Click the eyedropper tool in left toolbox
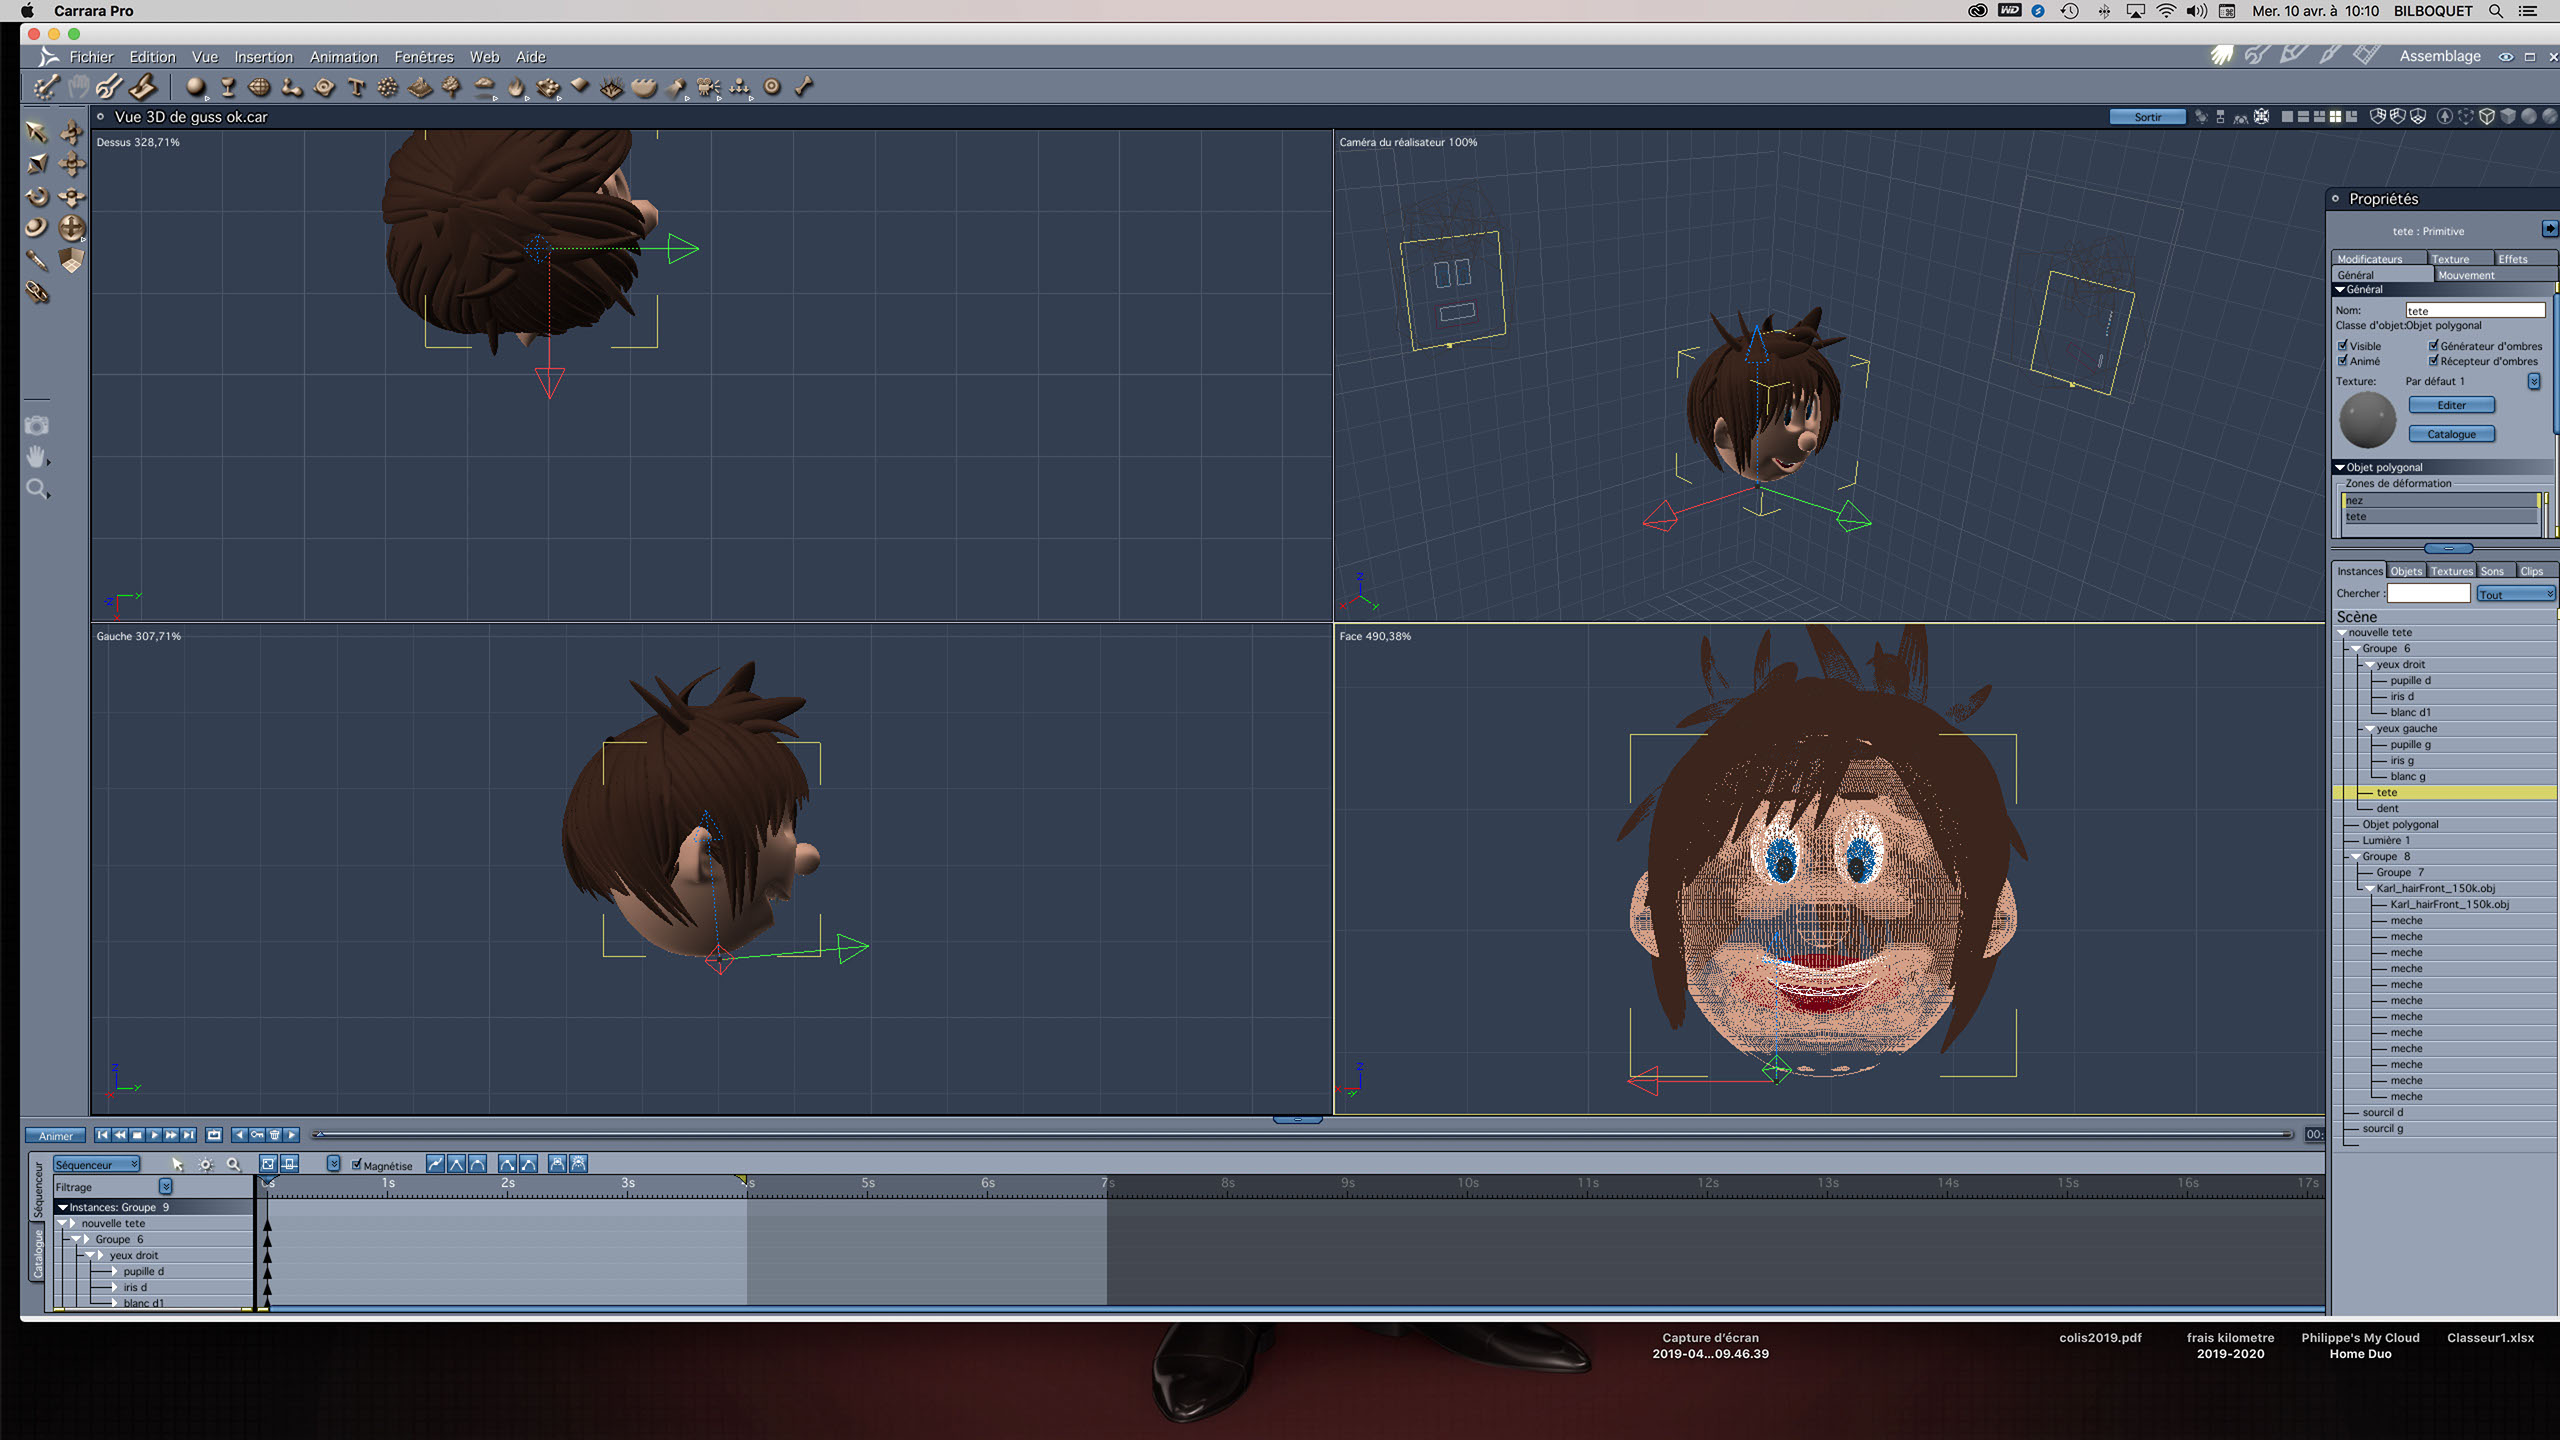 [37, 260]
